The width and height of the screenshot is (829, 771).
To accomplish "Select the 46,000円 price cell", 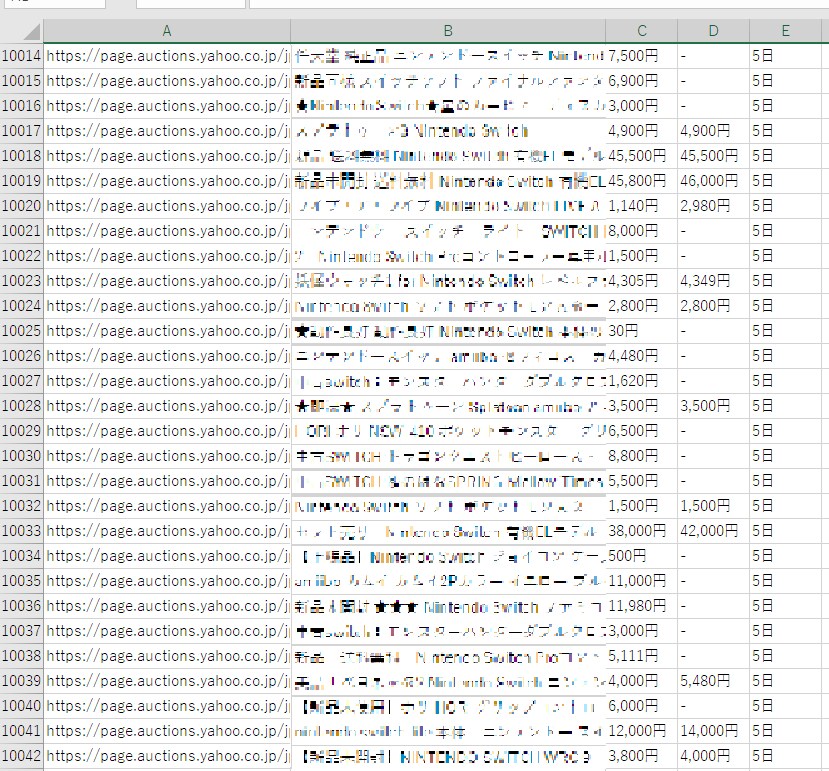I will (713, 181).
